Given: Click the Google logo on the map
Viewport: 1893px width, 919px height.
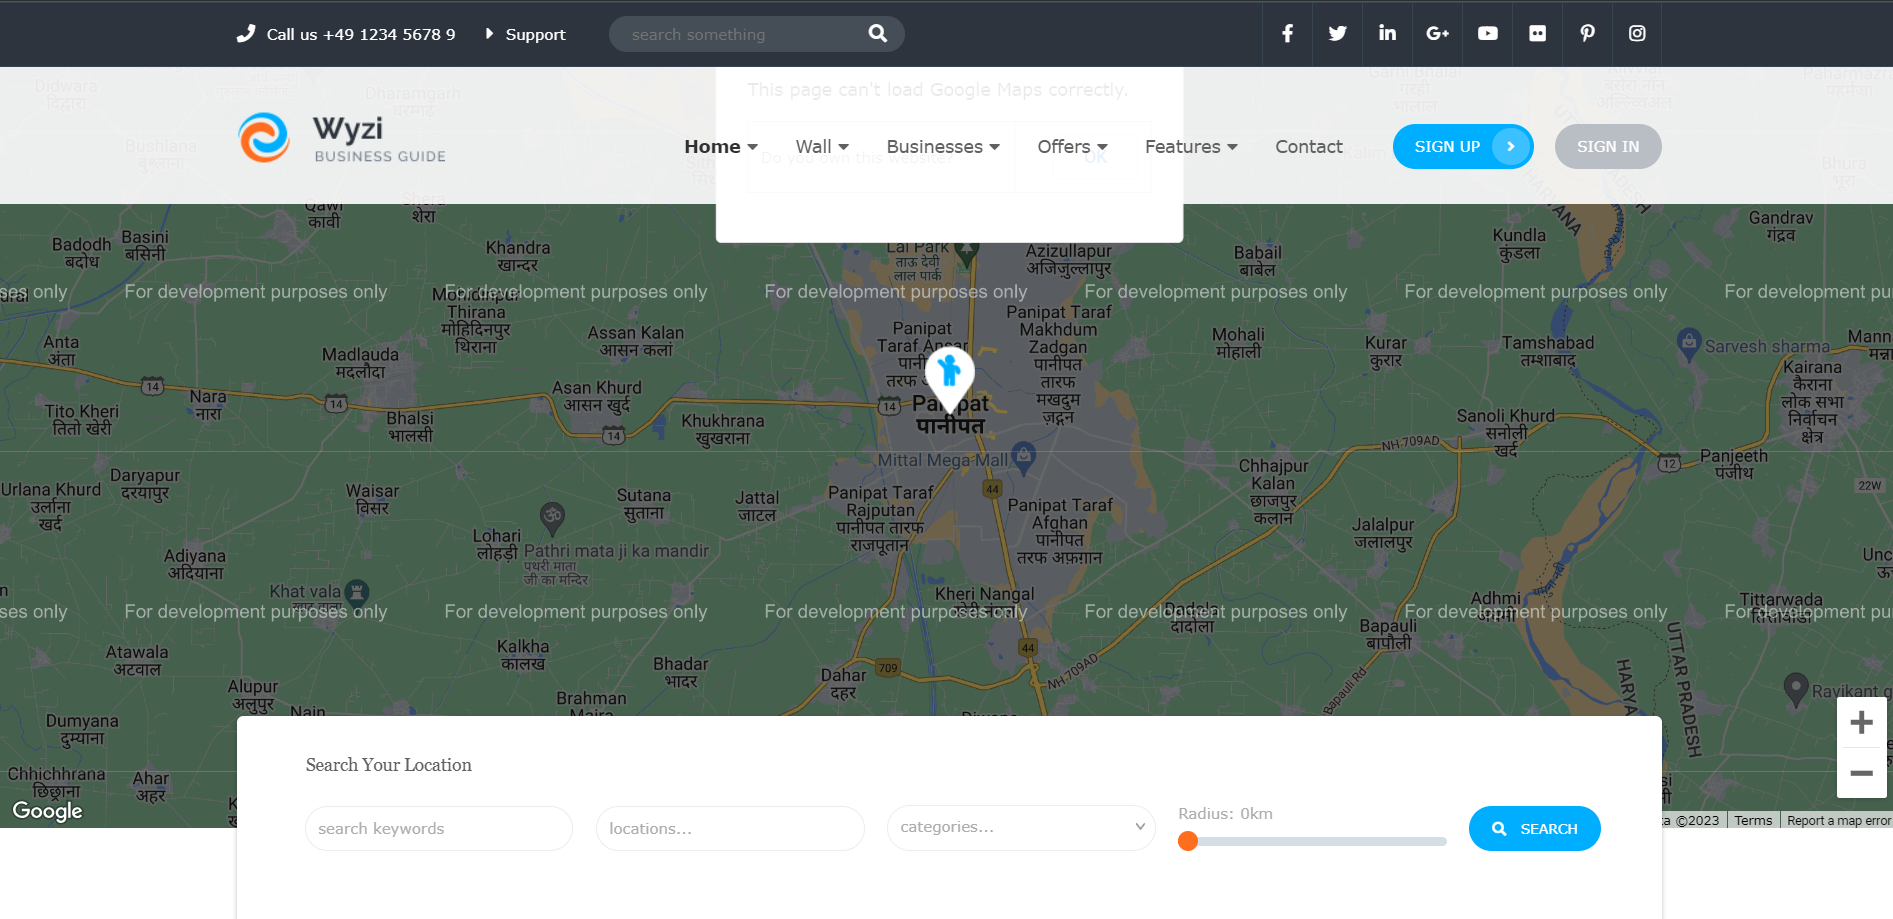Looking at the screenshot, I should point(47,811).
